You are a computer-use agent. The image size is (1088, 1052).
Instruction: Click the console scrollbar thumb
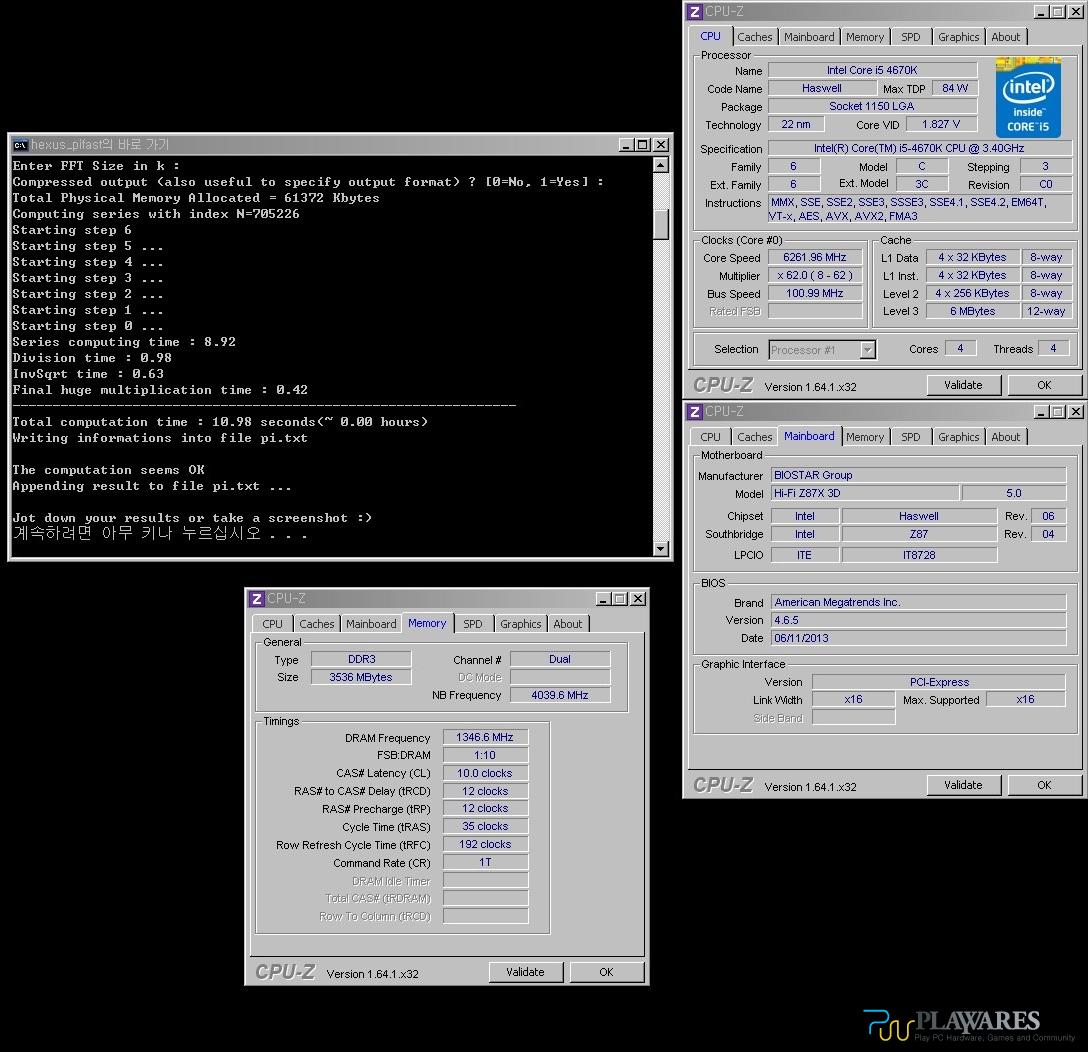point(661,224)
